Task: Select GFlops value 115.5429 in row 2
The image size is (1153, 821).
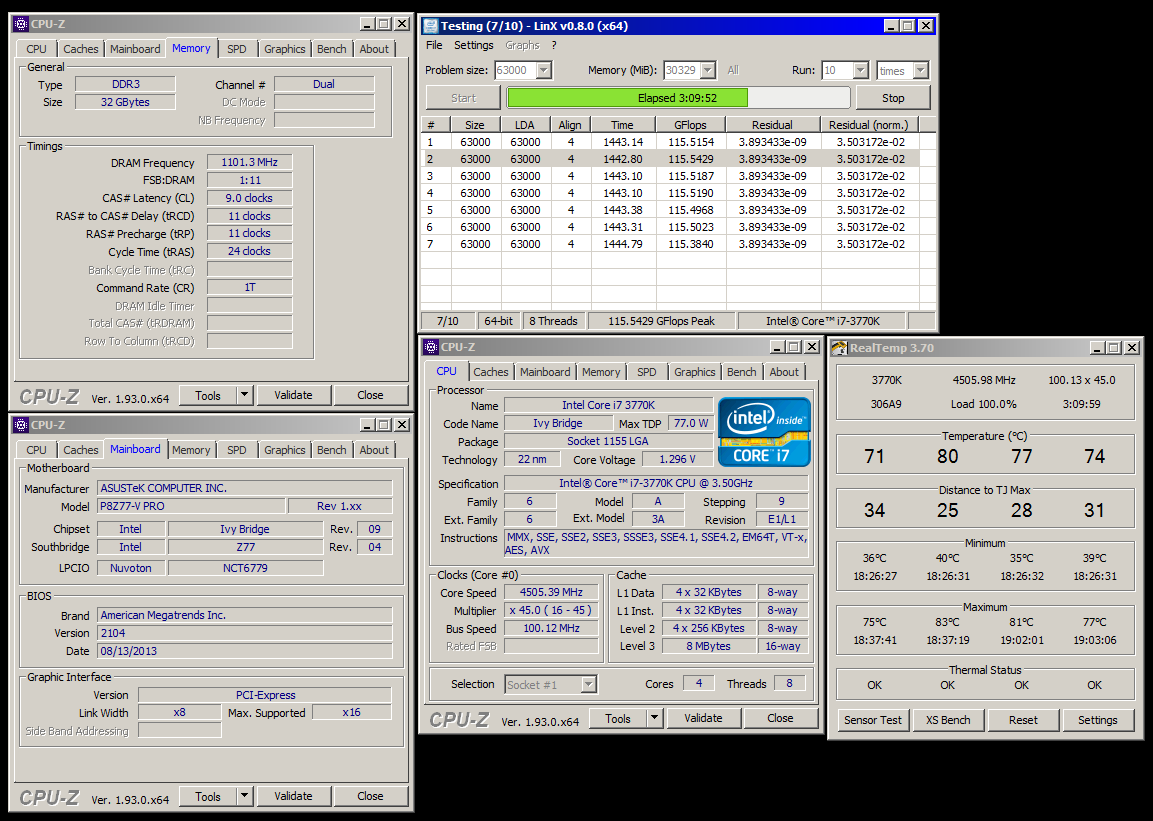Action: 690,159
